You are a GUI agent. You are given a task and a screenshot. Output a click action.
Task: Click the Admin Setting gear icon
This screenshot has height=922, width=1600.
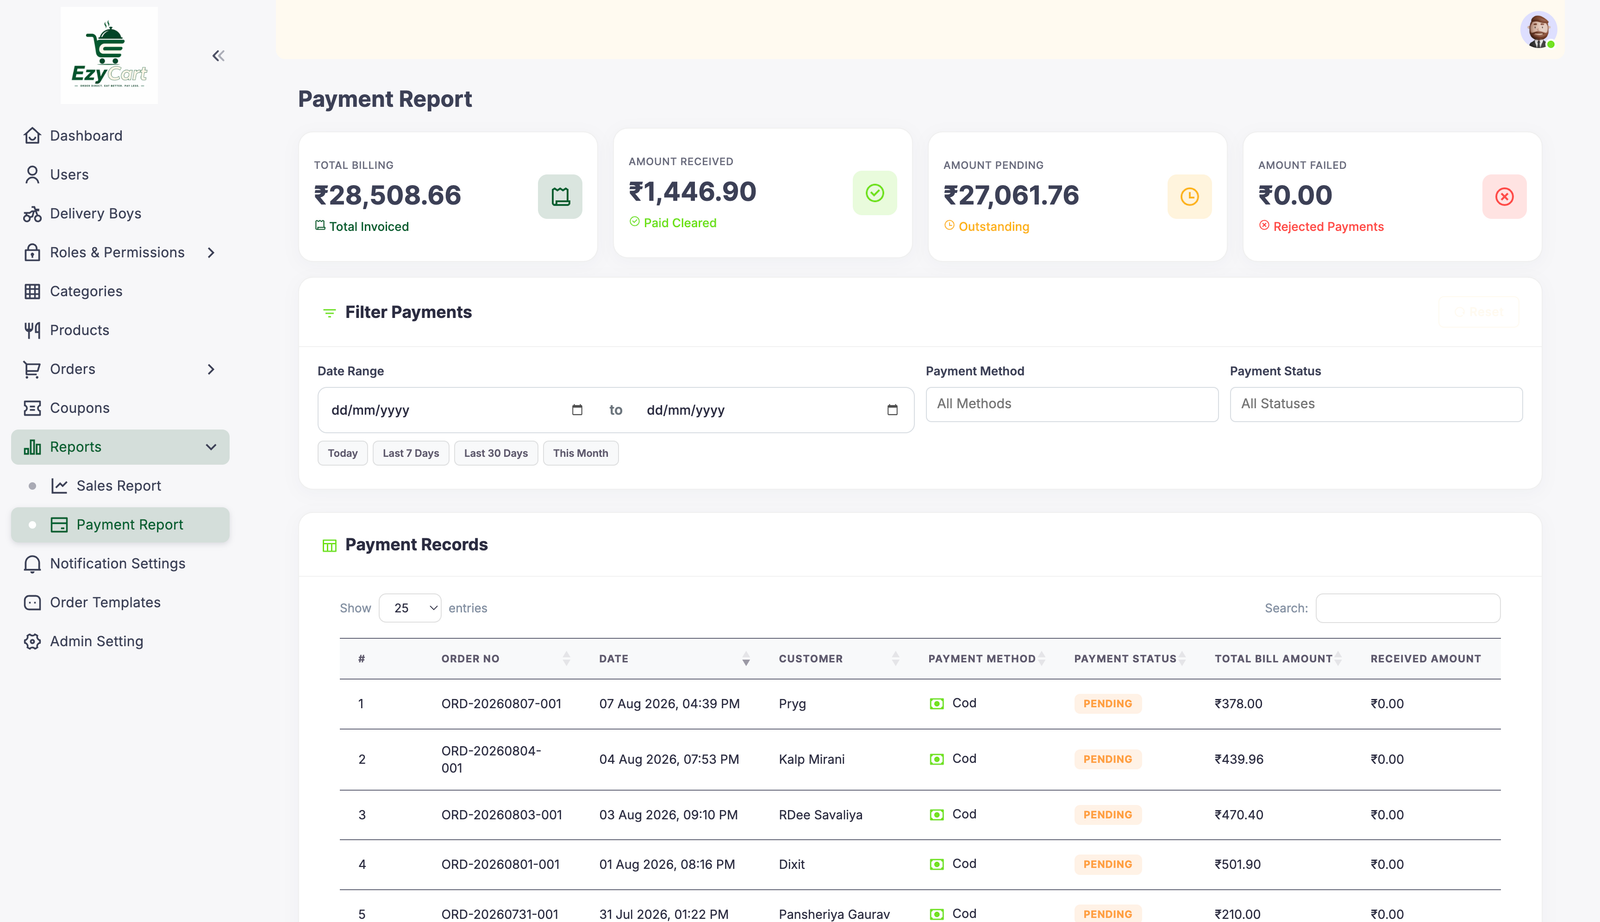pyautogui.click(x=32, y=642)
